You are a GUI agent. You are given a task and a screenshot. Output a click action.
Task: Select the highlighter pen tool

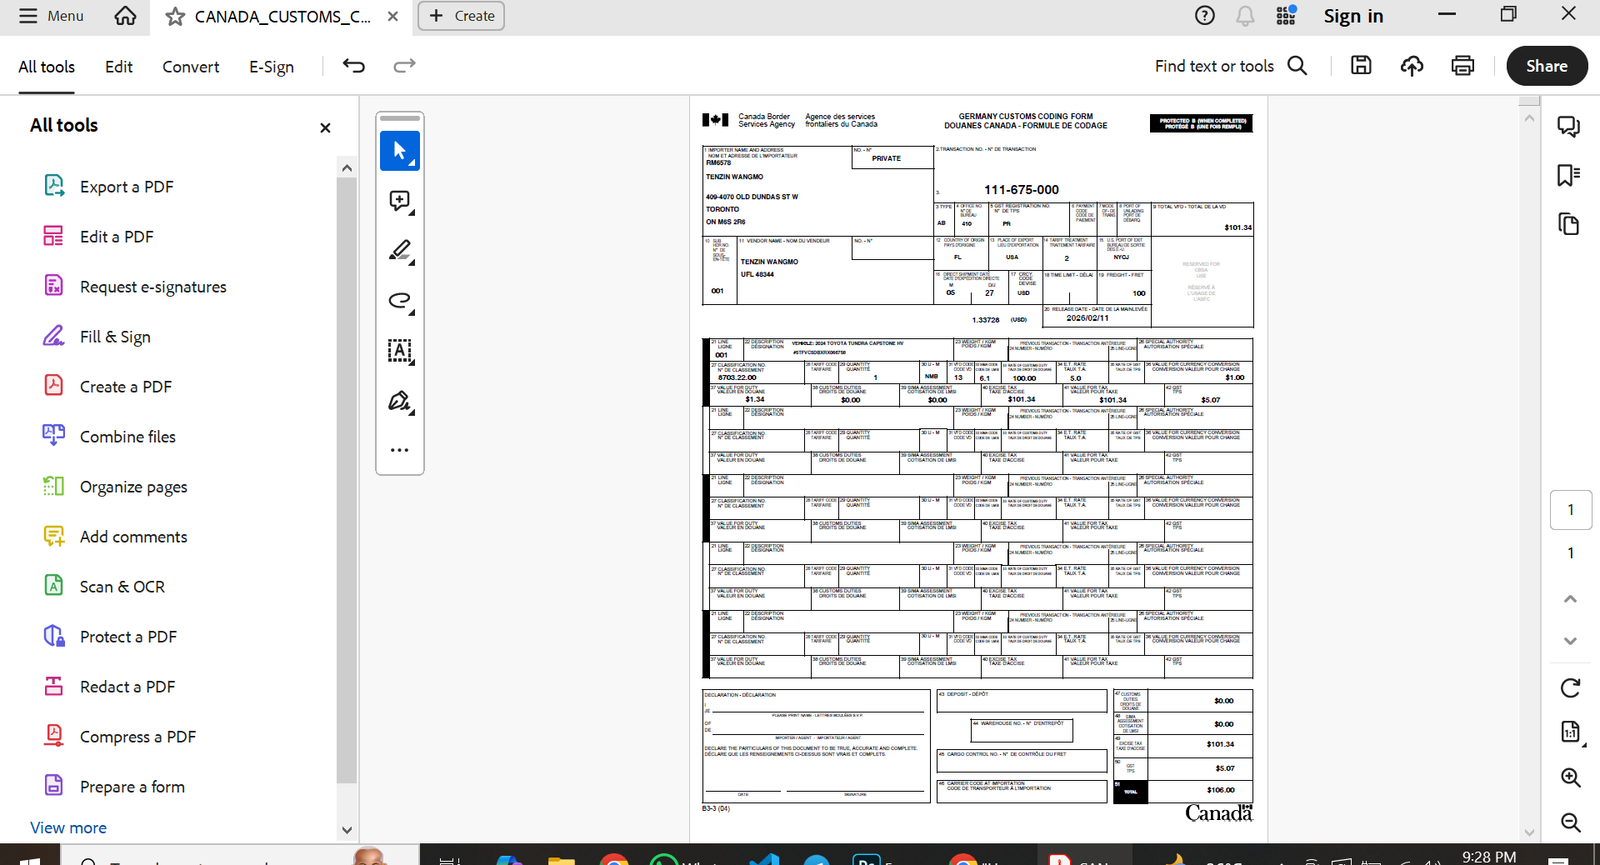[400, 251]
